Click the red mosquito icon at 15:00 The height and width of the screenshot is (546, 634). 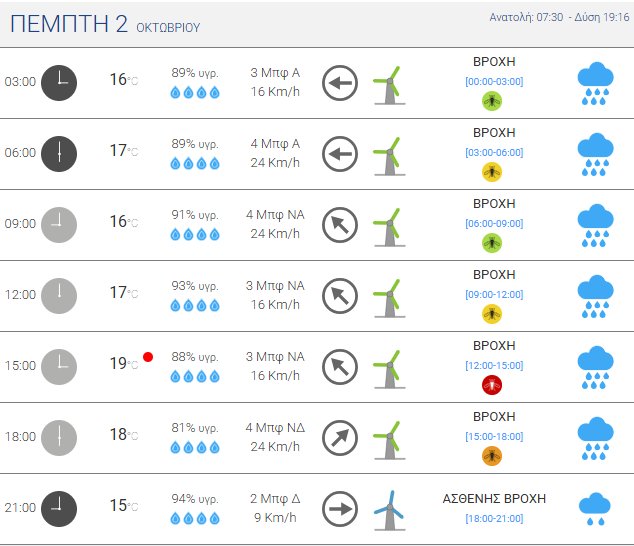click(492, 385)
